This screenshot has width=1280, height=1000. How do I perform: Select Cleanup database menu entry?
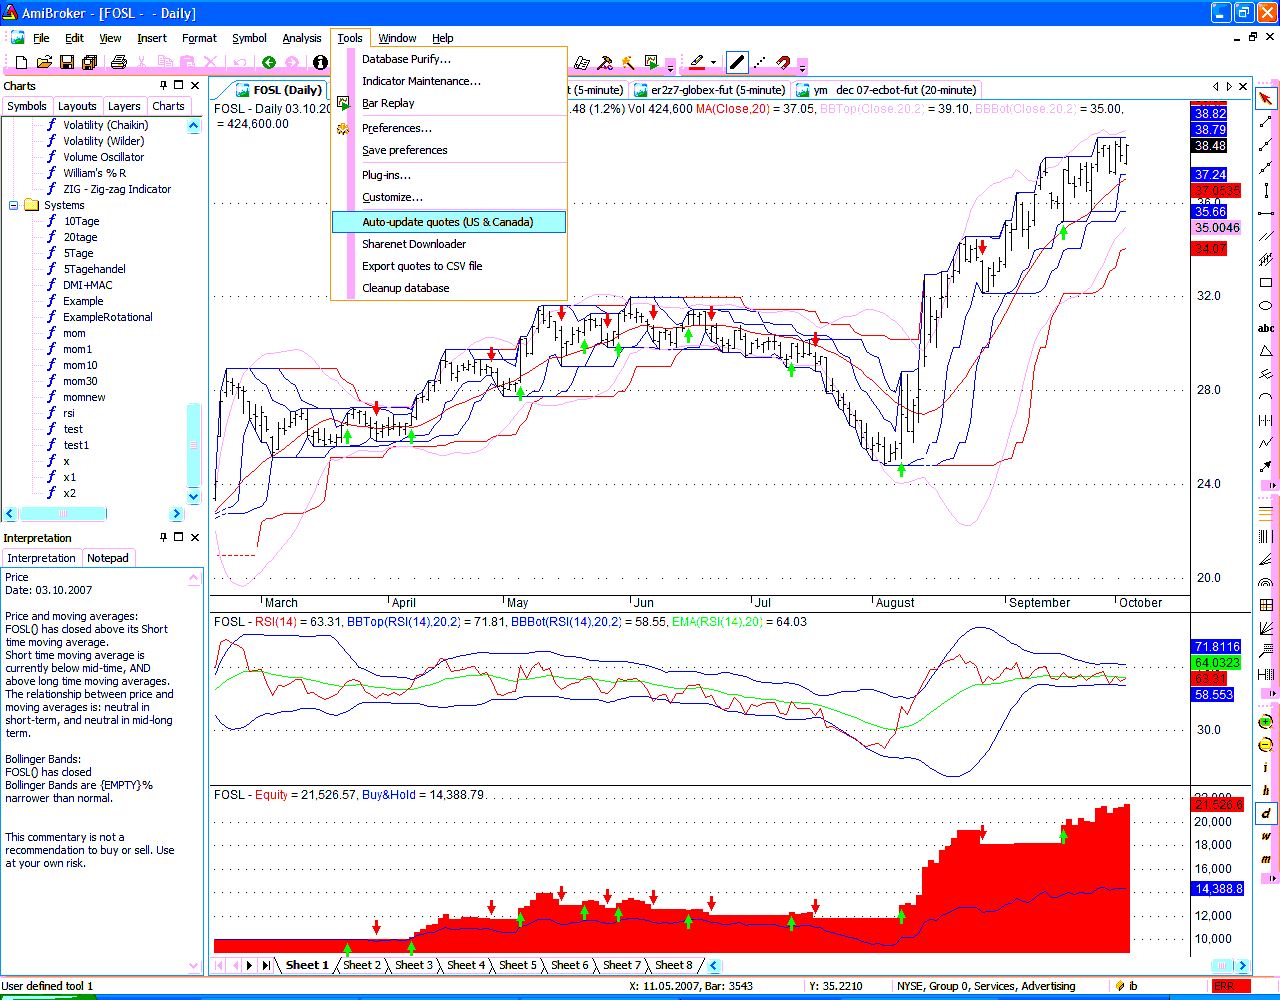[x=449, y=288]
